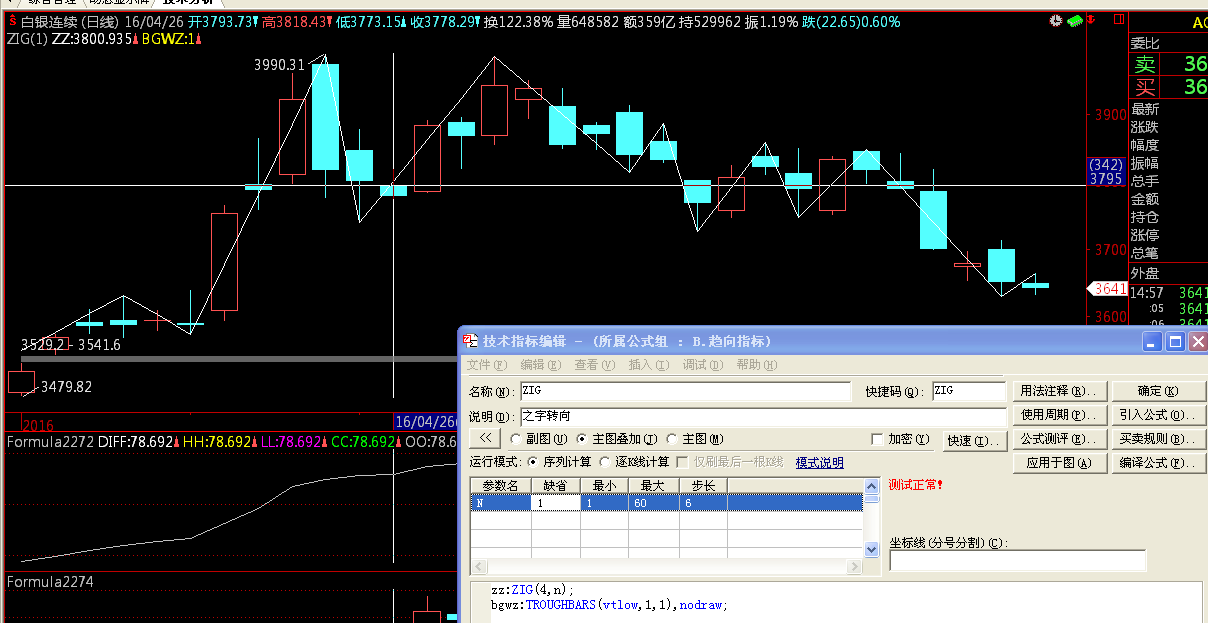The width and height of the screenshot is (1208, 623).
Task: Click the 快速 button
Action: (975, 440)
